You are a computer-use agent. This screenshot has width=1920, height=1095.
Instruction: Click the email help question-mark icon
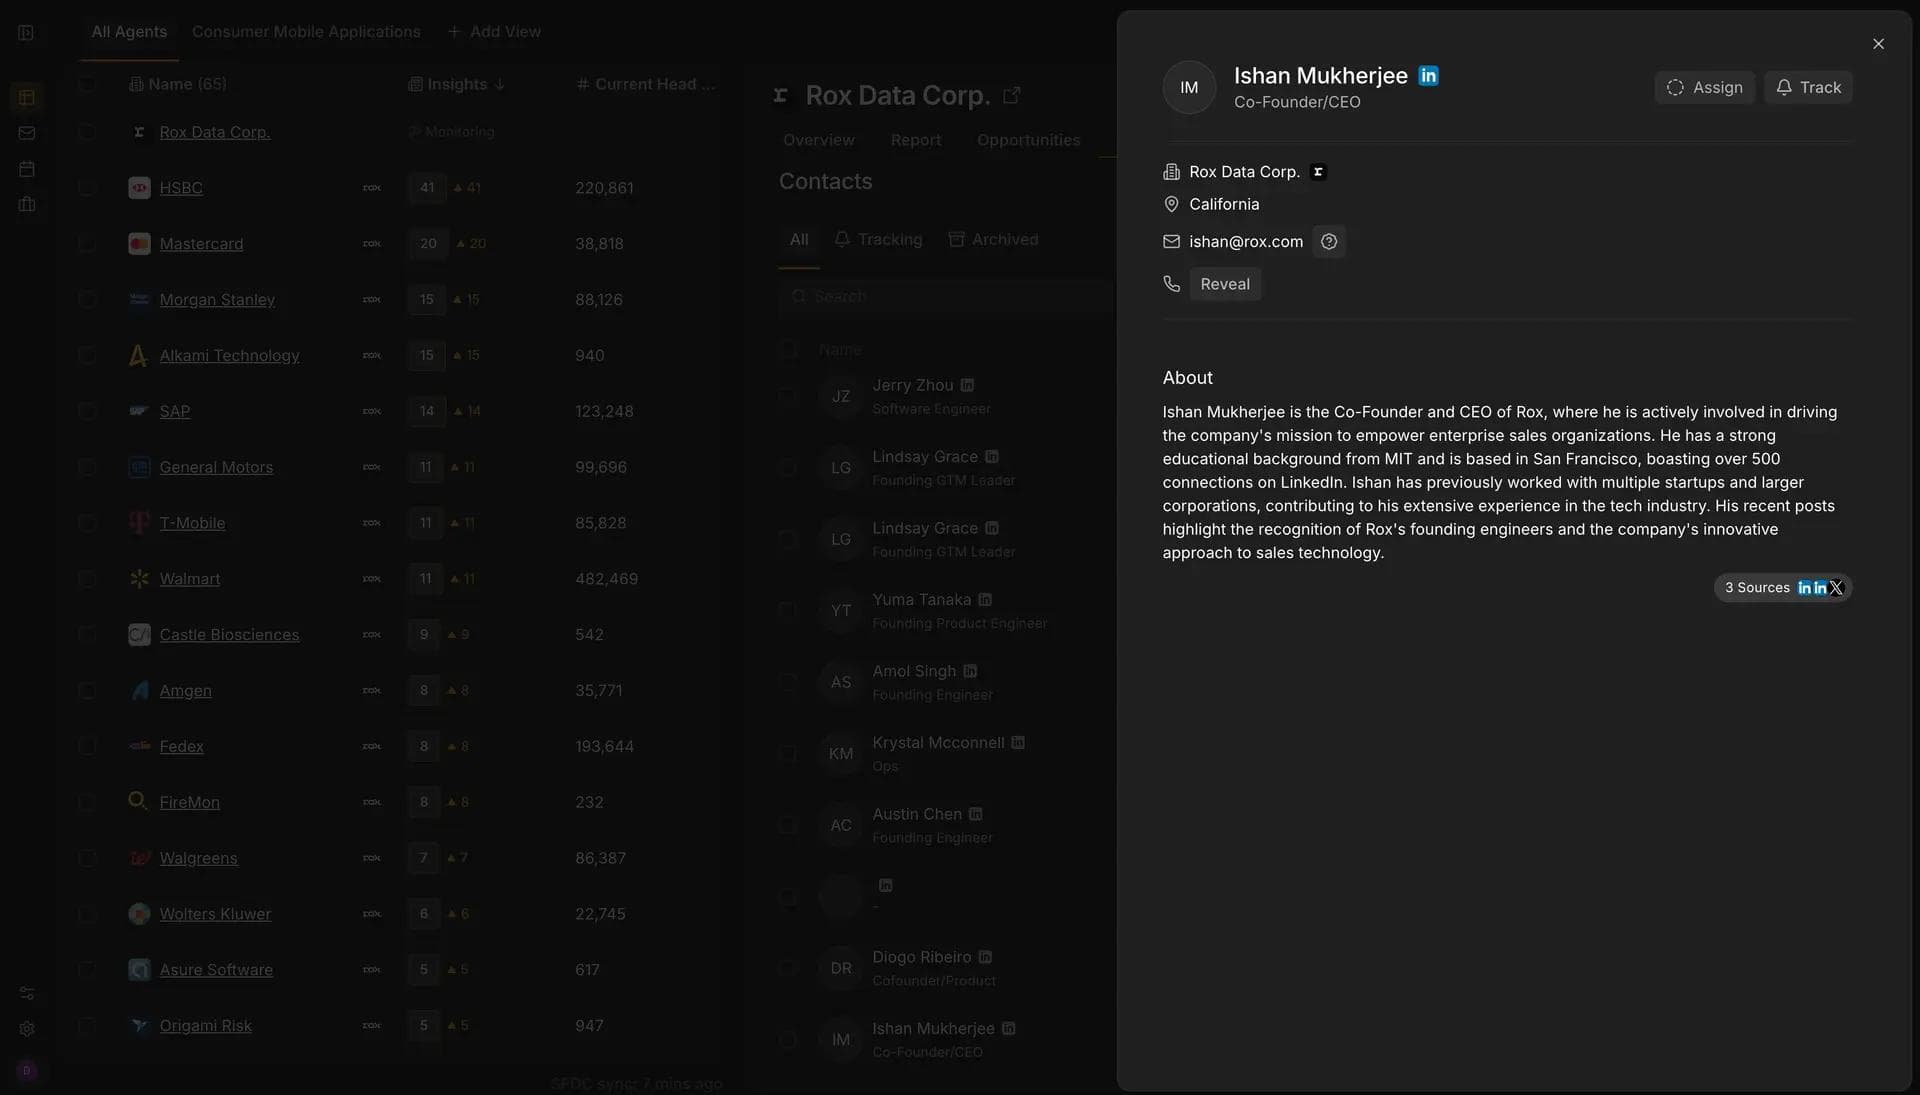coord(1328,242)
